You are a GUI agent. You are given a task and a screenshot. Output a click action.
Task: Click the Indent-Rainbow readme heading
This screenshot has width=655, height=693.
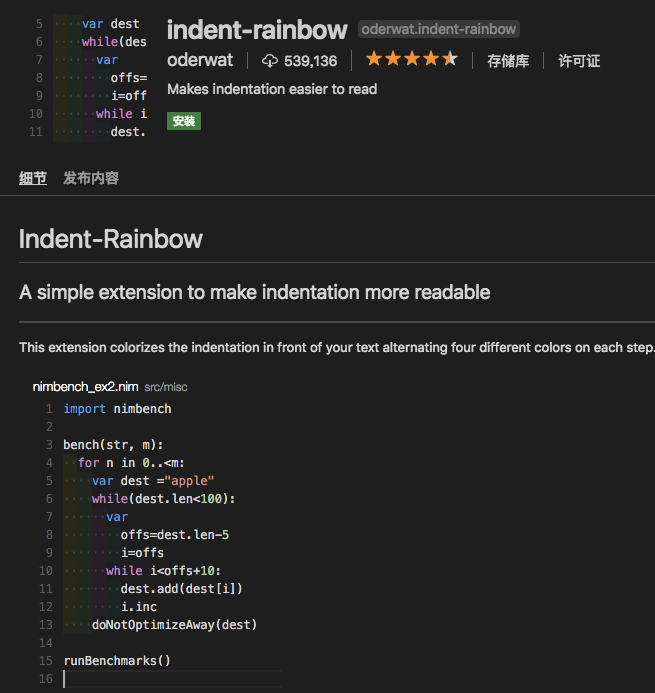click(111, 239)
